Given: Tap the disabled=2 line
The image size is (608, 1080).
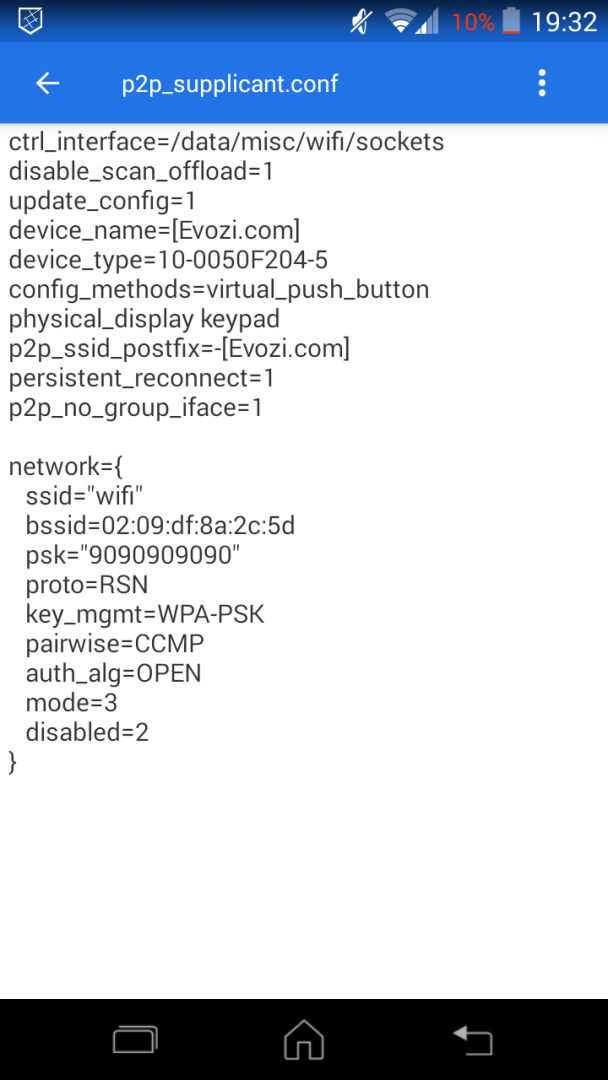Looking at the screenshot, I should pyautogui.click(x=87, y=732).
